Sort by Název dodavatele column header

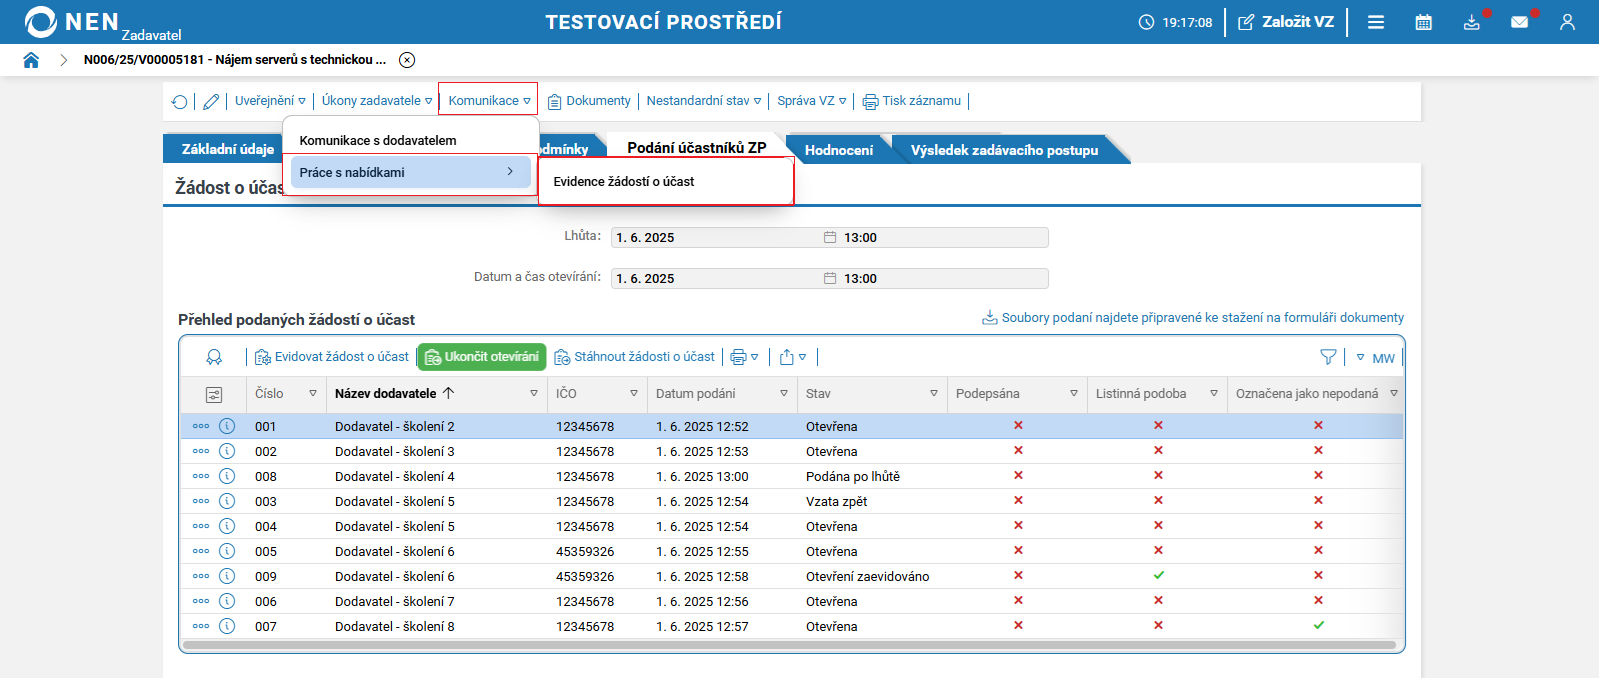click(386, 394)
